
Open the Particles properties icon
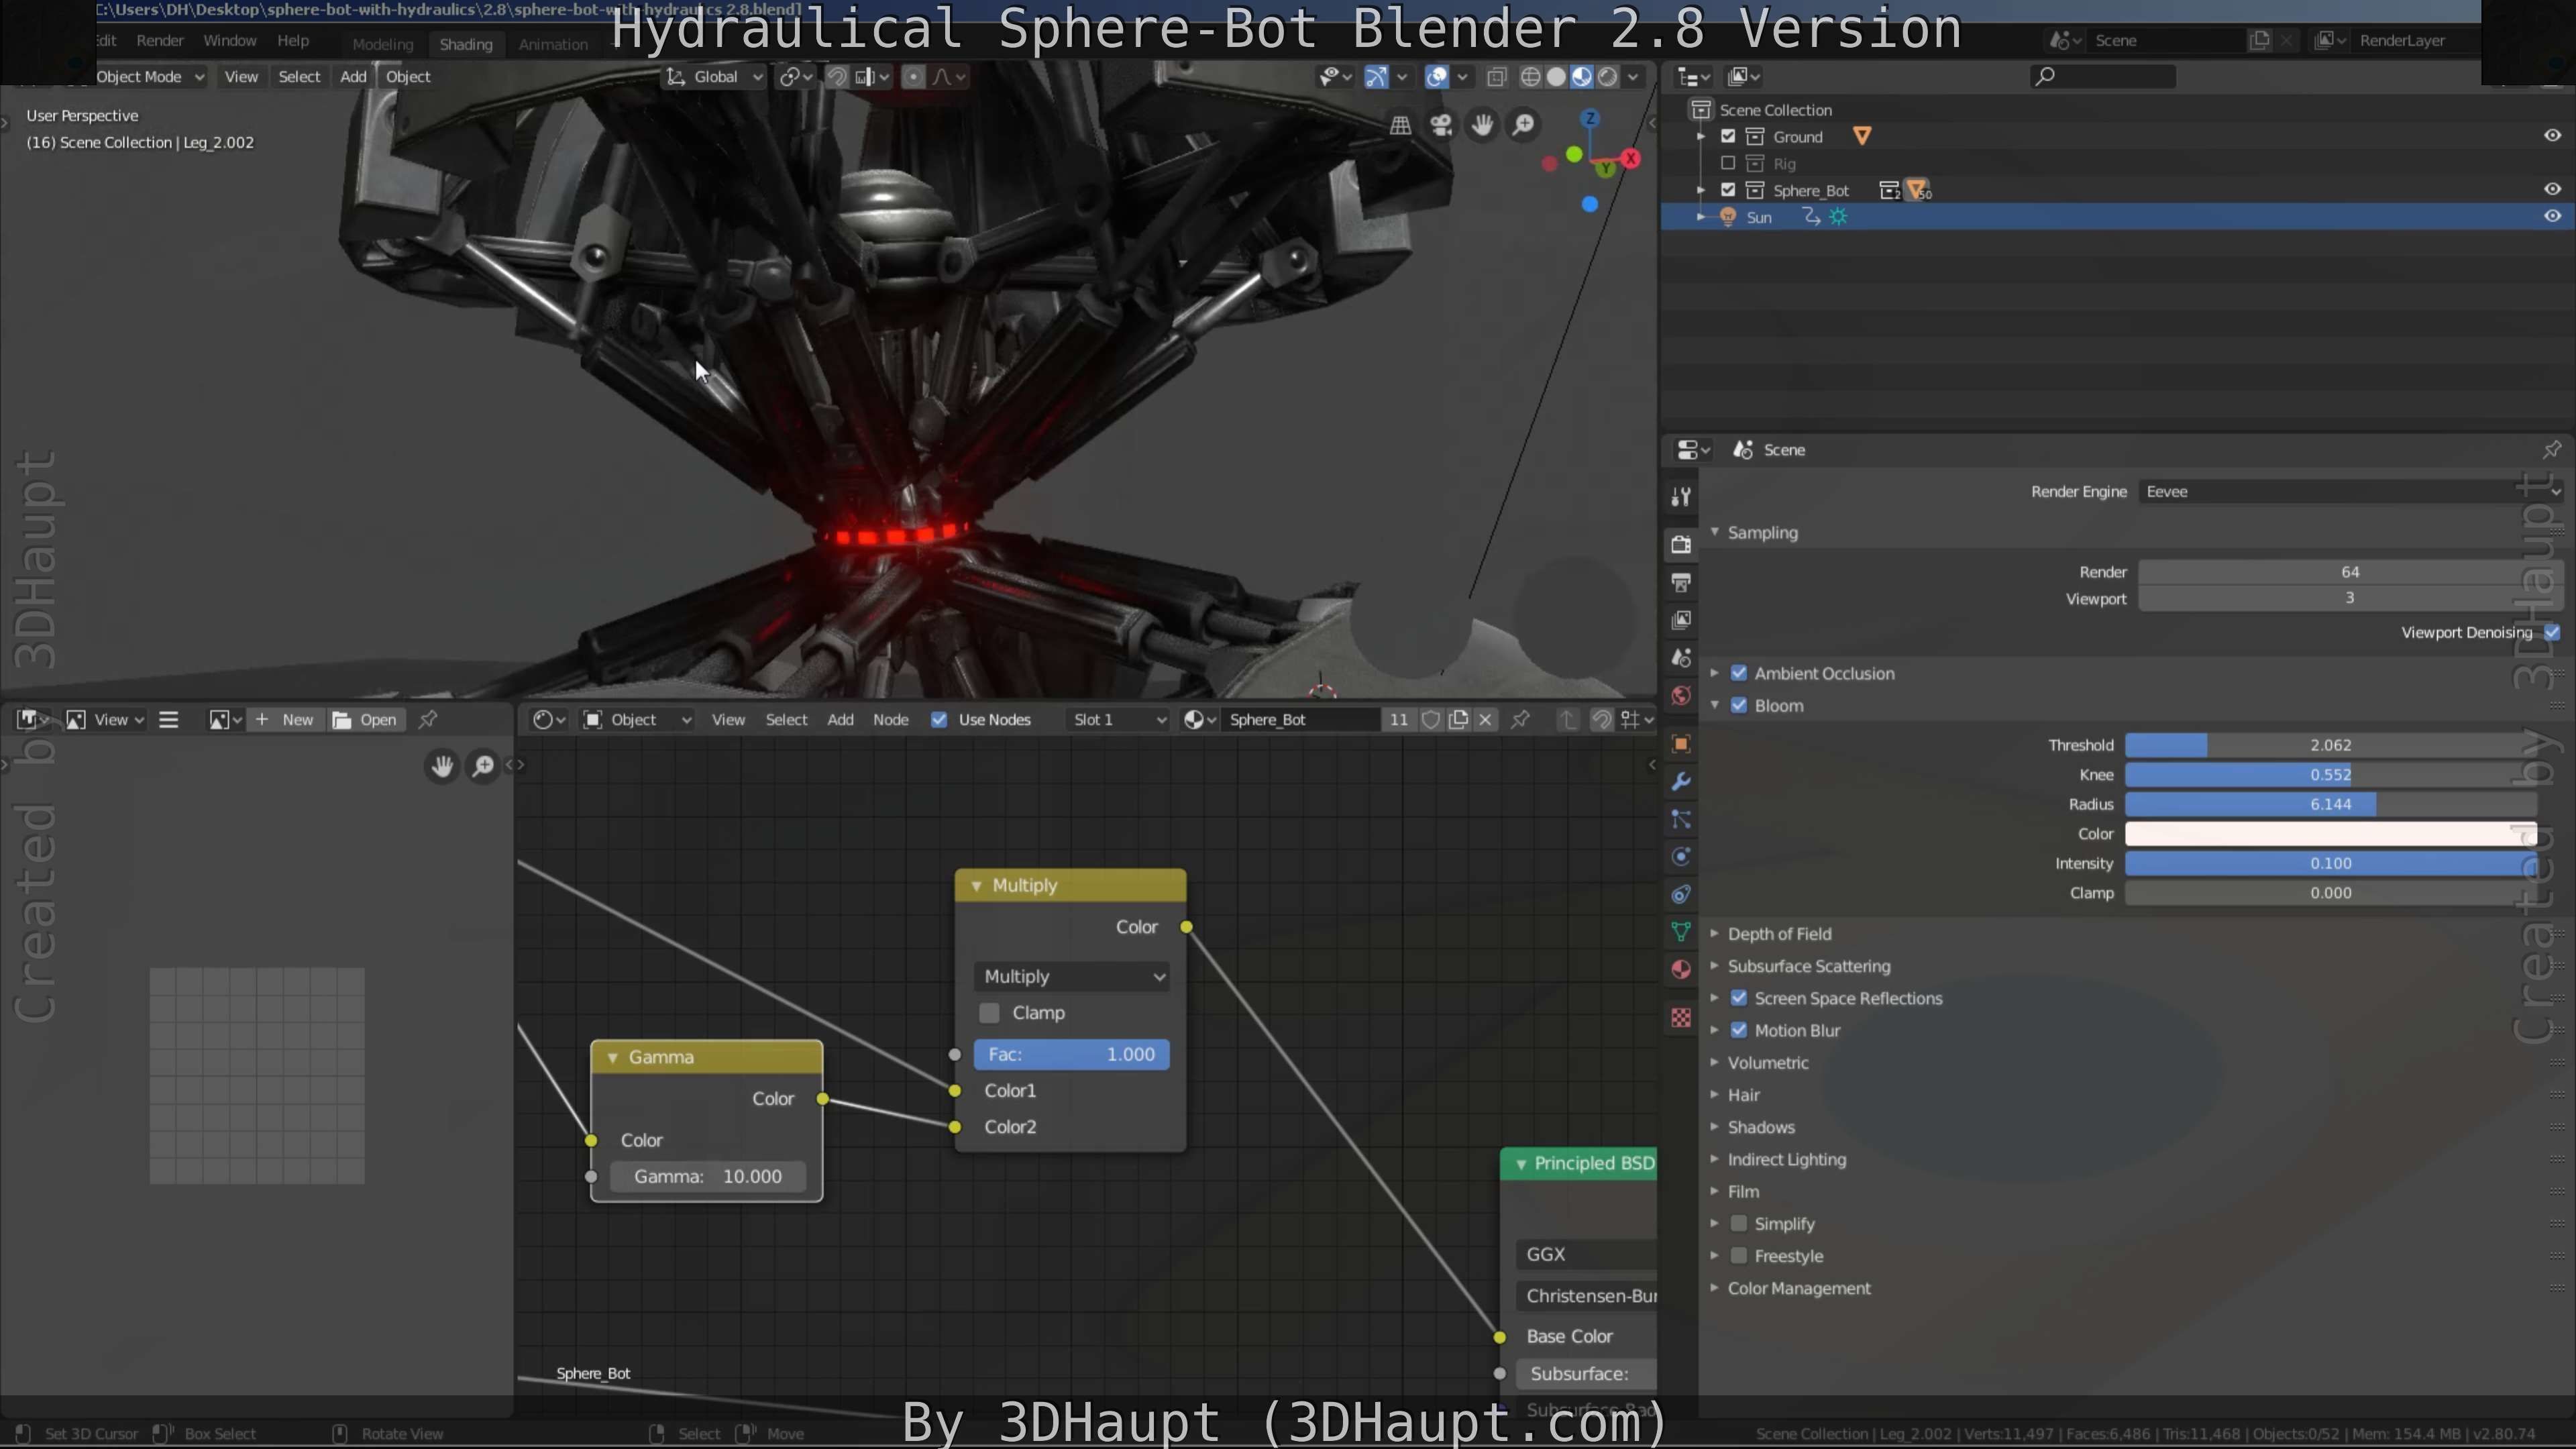pyautogui.click(x=1681, y=820)
